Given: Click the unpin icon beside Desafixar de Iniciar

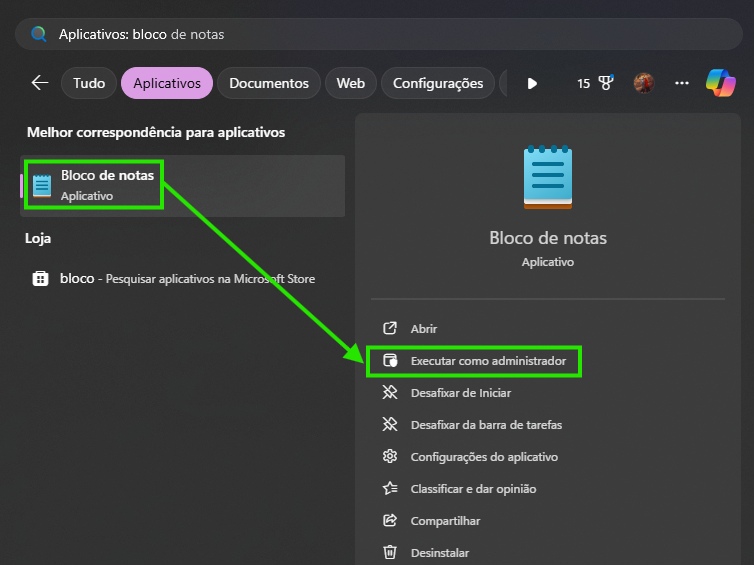Looking at the screenshot, I should [x=390, y=392].
